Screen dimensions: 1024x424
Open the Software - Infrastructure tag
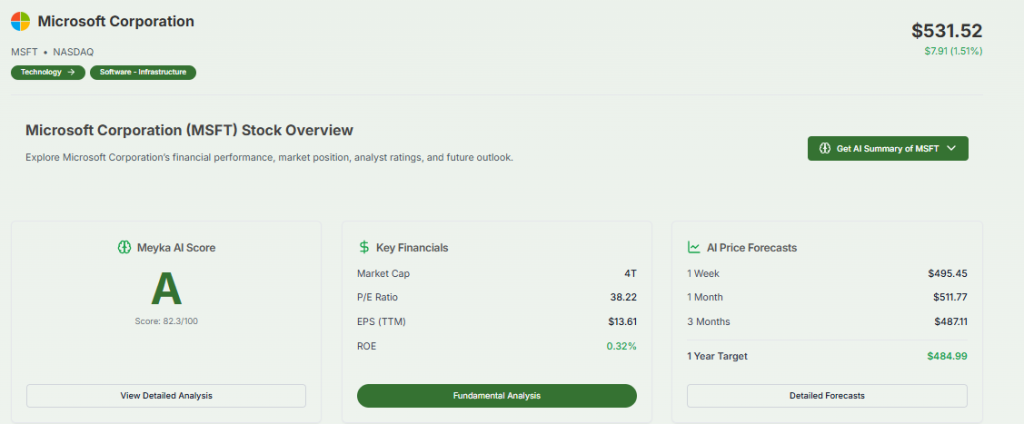point(143,73)
